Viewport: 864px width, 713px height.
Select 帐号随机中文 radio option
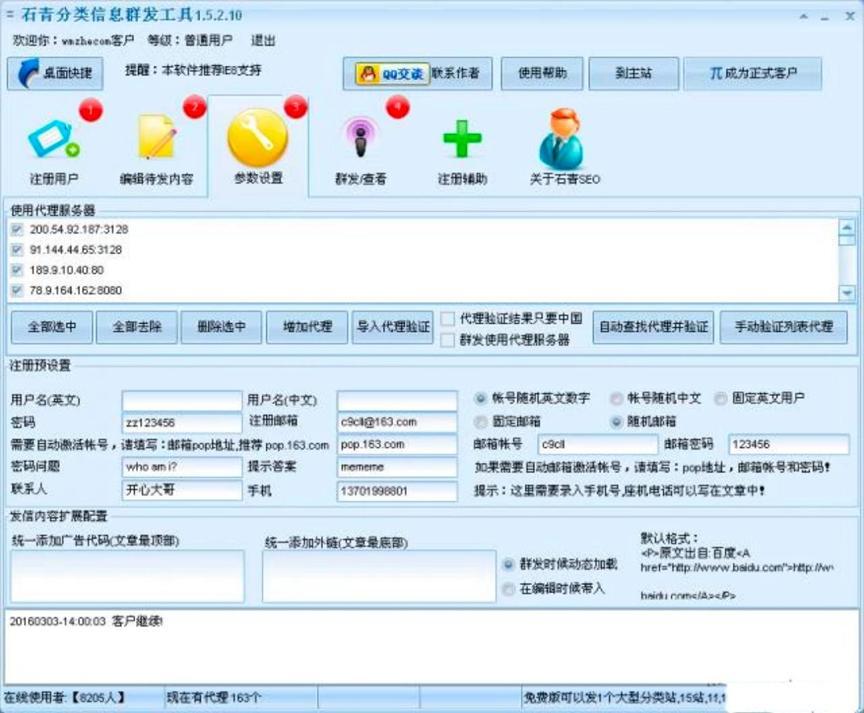[617, 398]
